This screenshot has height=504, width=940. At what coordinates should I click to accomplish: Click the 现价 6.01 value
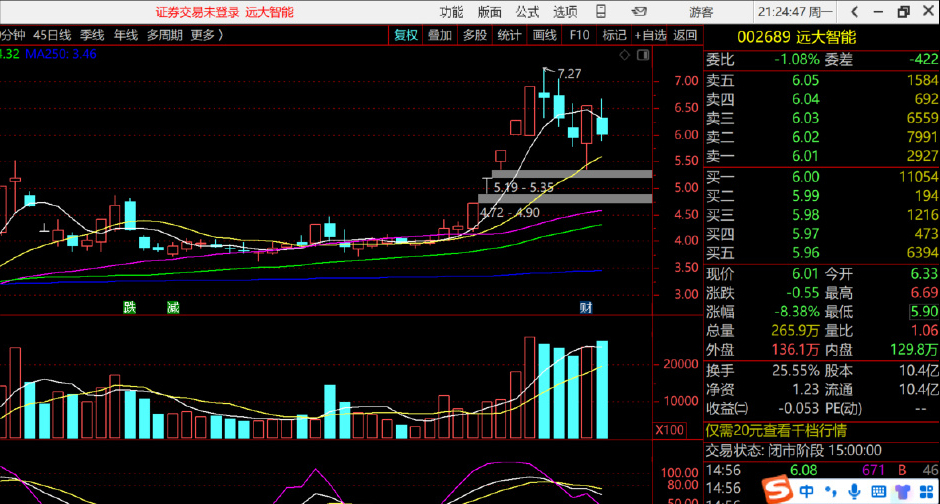point(805,274)
